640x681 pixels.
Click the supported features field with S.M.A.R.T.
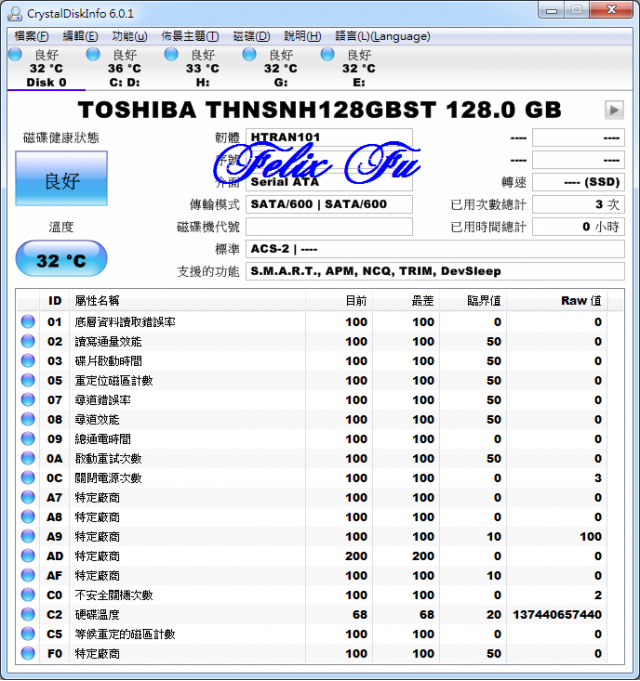click(x=435, y=271)
